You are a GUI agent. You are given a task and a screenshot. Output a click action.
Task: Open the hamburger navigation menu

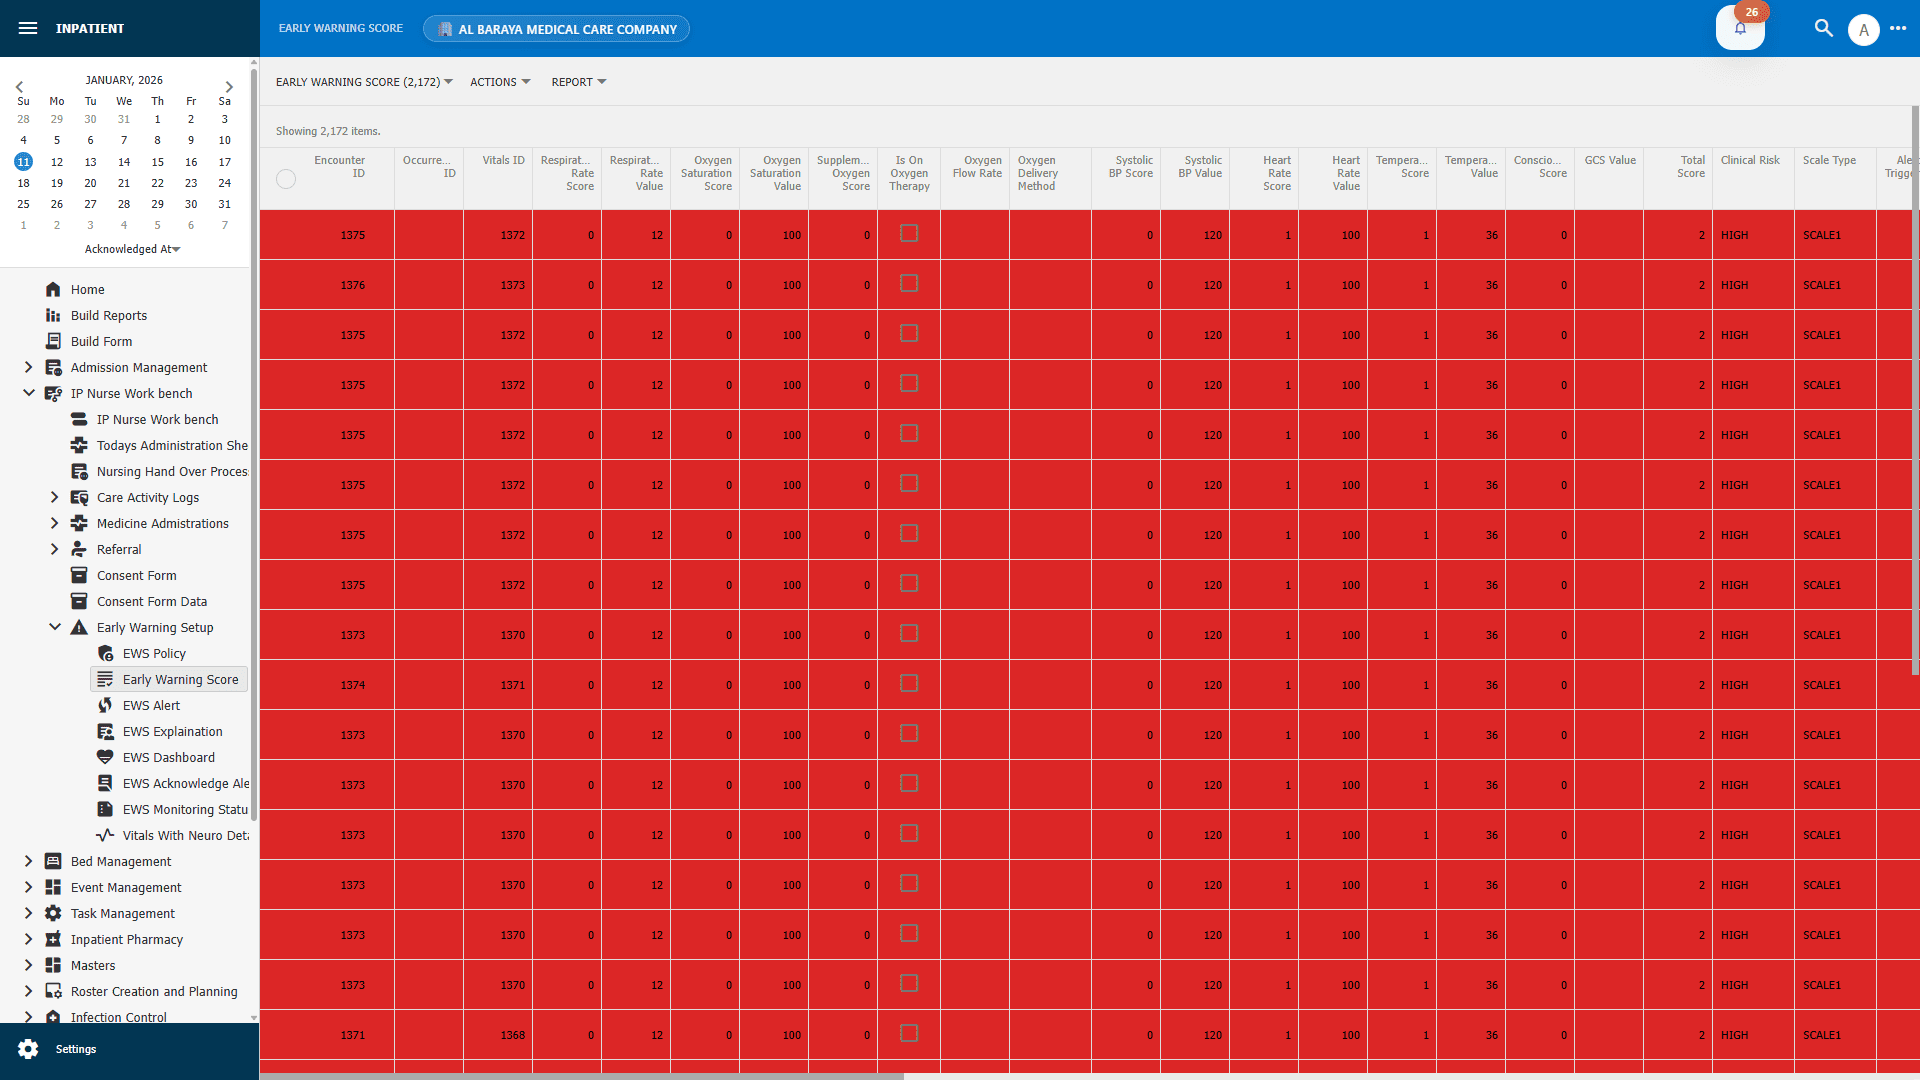pos(28,28)
